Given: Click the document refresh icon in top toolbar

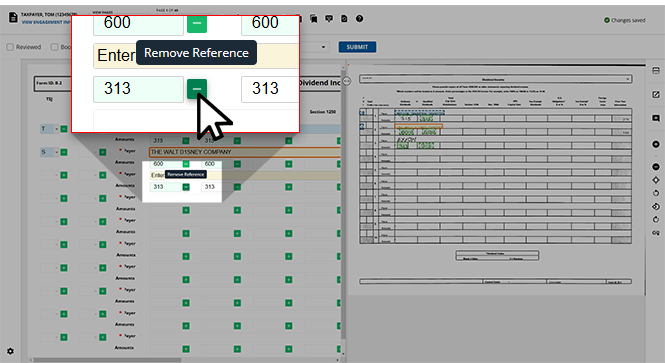Looking at the screenshot, I should [344, 19].
